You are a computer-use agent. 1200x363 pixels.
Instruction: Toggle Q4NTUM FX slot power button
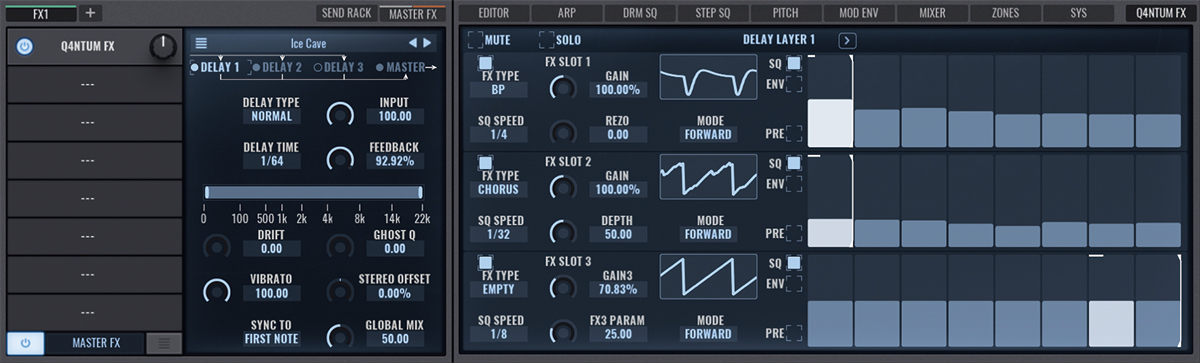pos(25,46)
